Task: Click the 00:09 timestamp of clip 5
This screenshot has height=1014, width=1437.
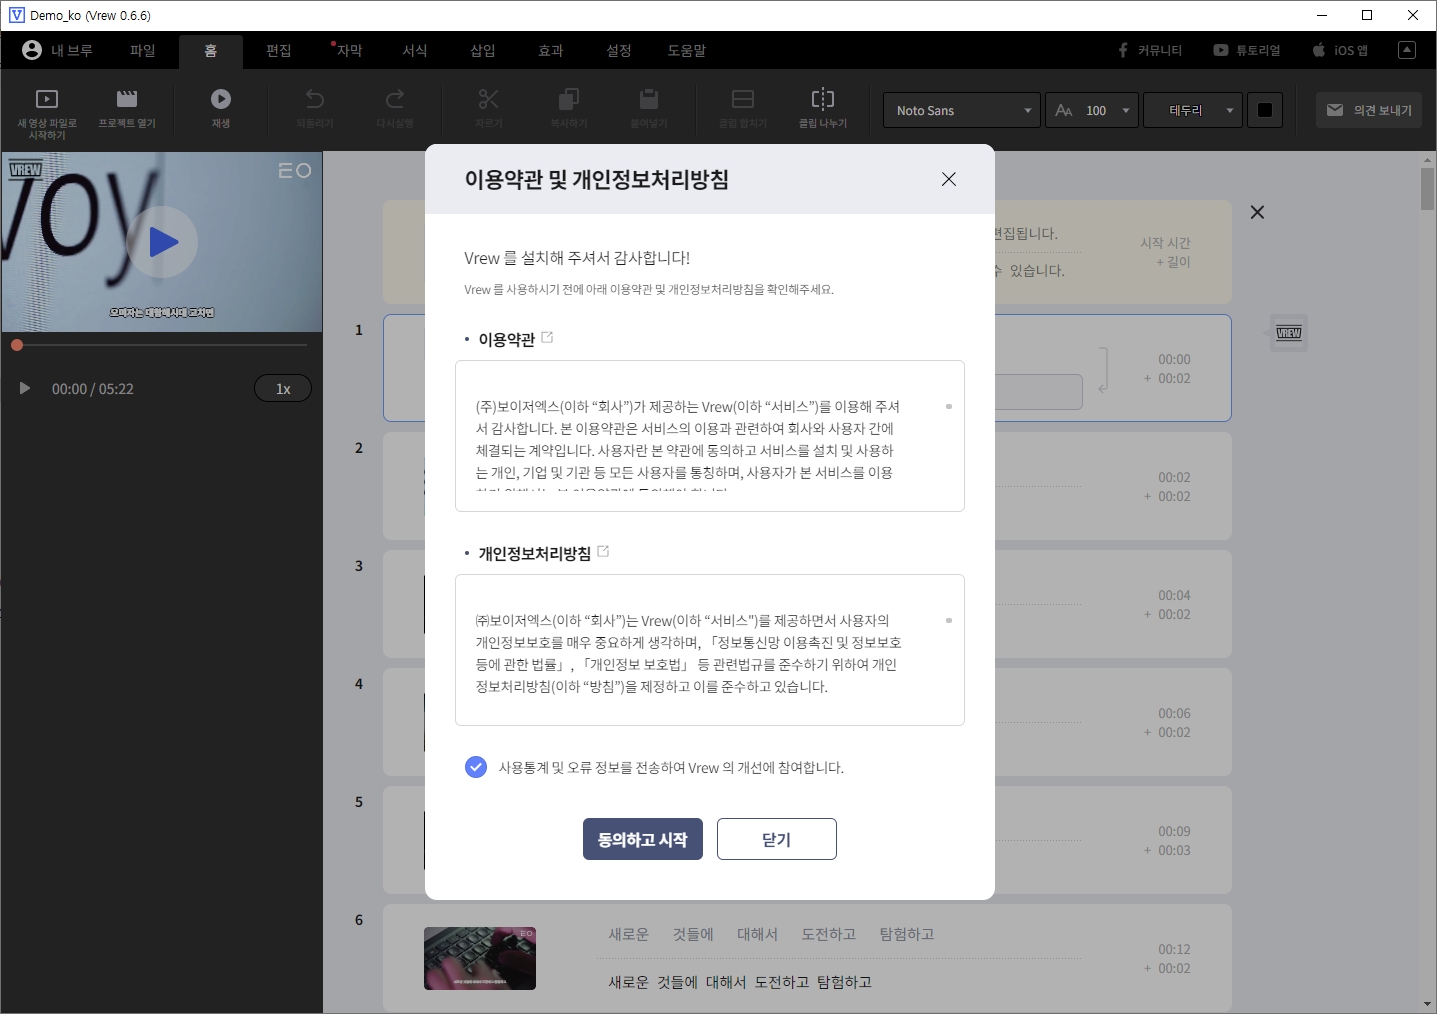Action: 1174,831
